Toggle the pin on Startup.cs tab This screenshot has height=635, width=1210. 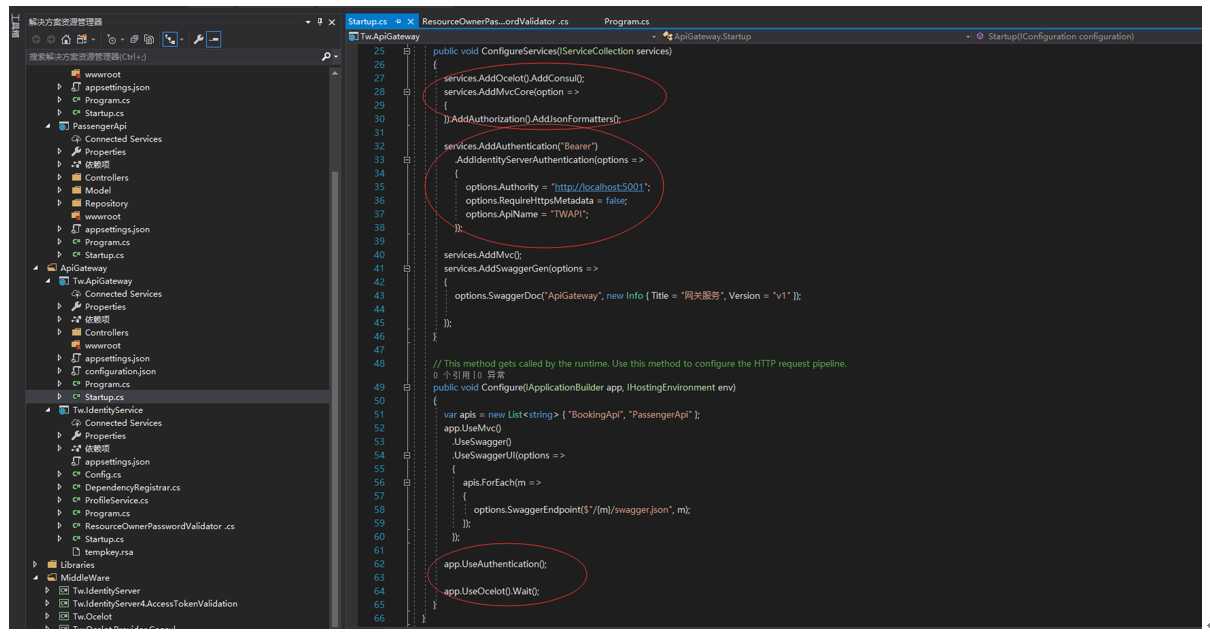[398, 21]
